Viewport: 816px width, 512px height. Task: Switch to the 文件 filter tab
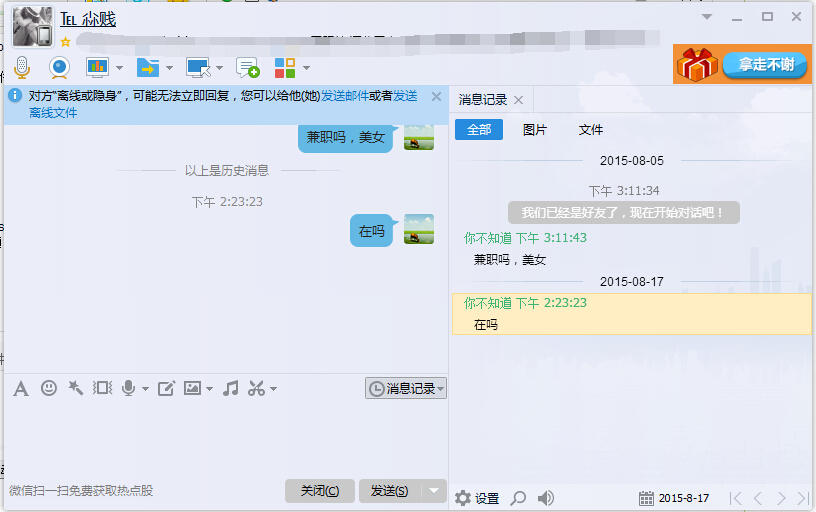(591, 130)
